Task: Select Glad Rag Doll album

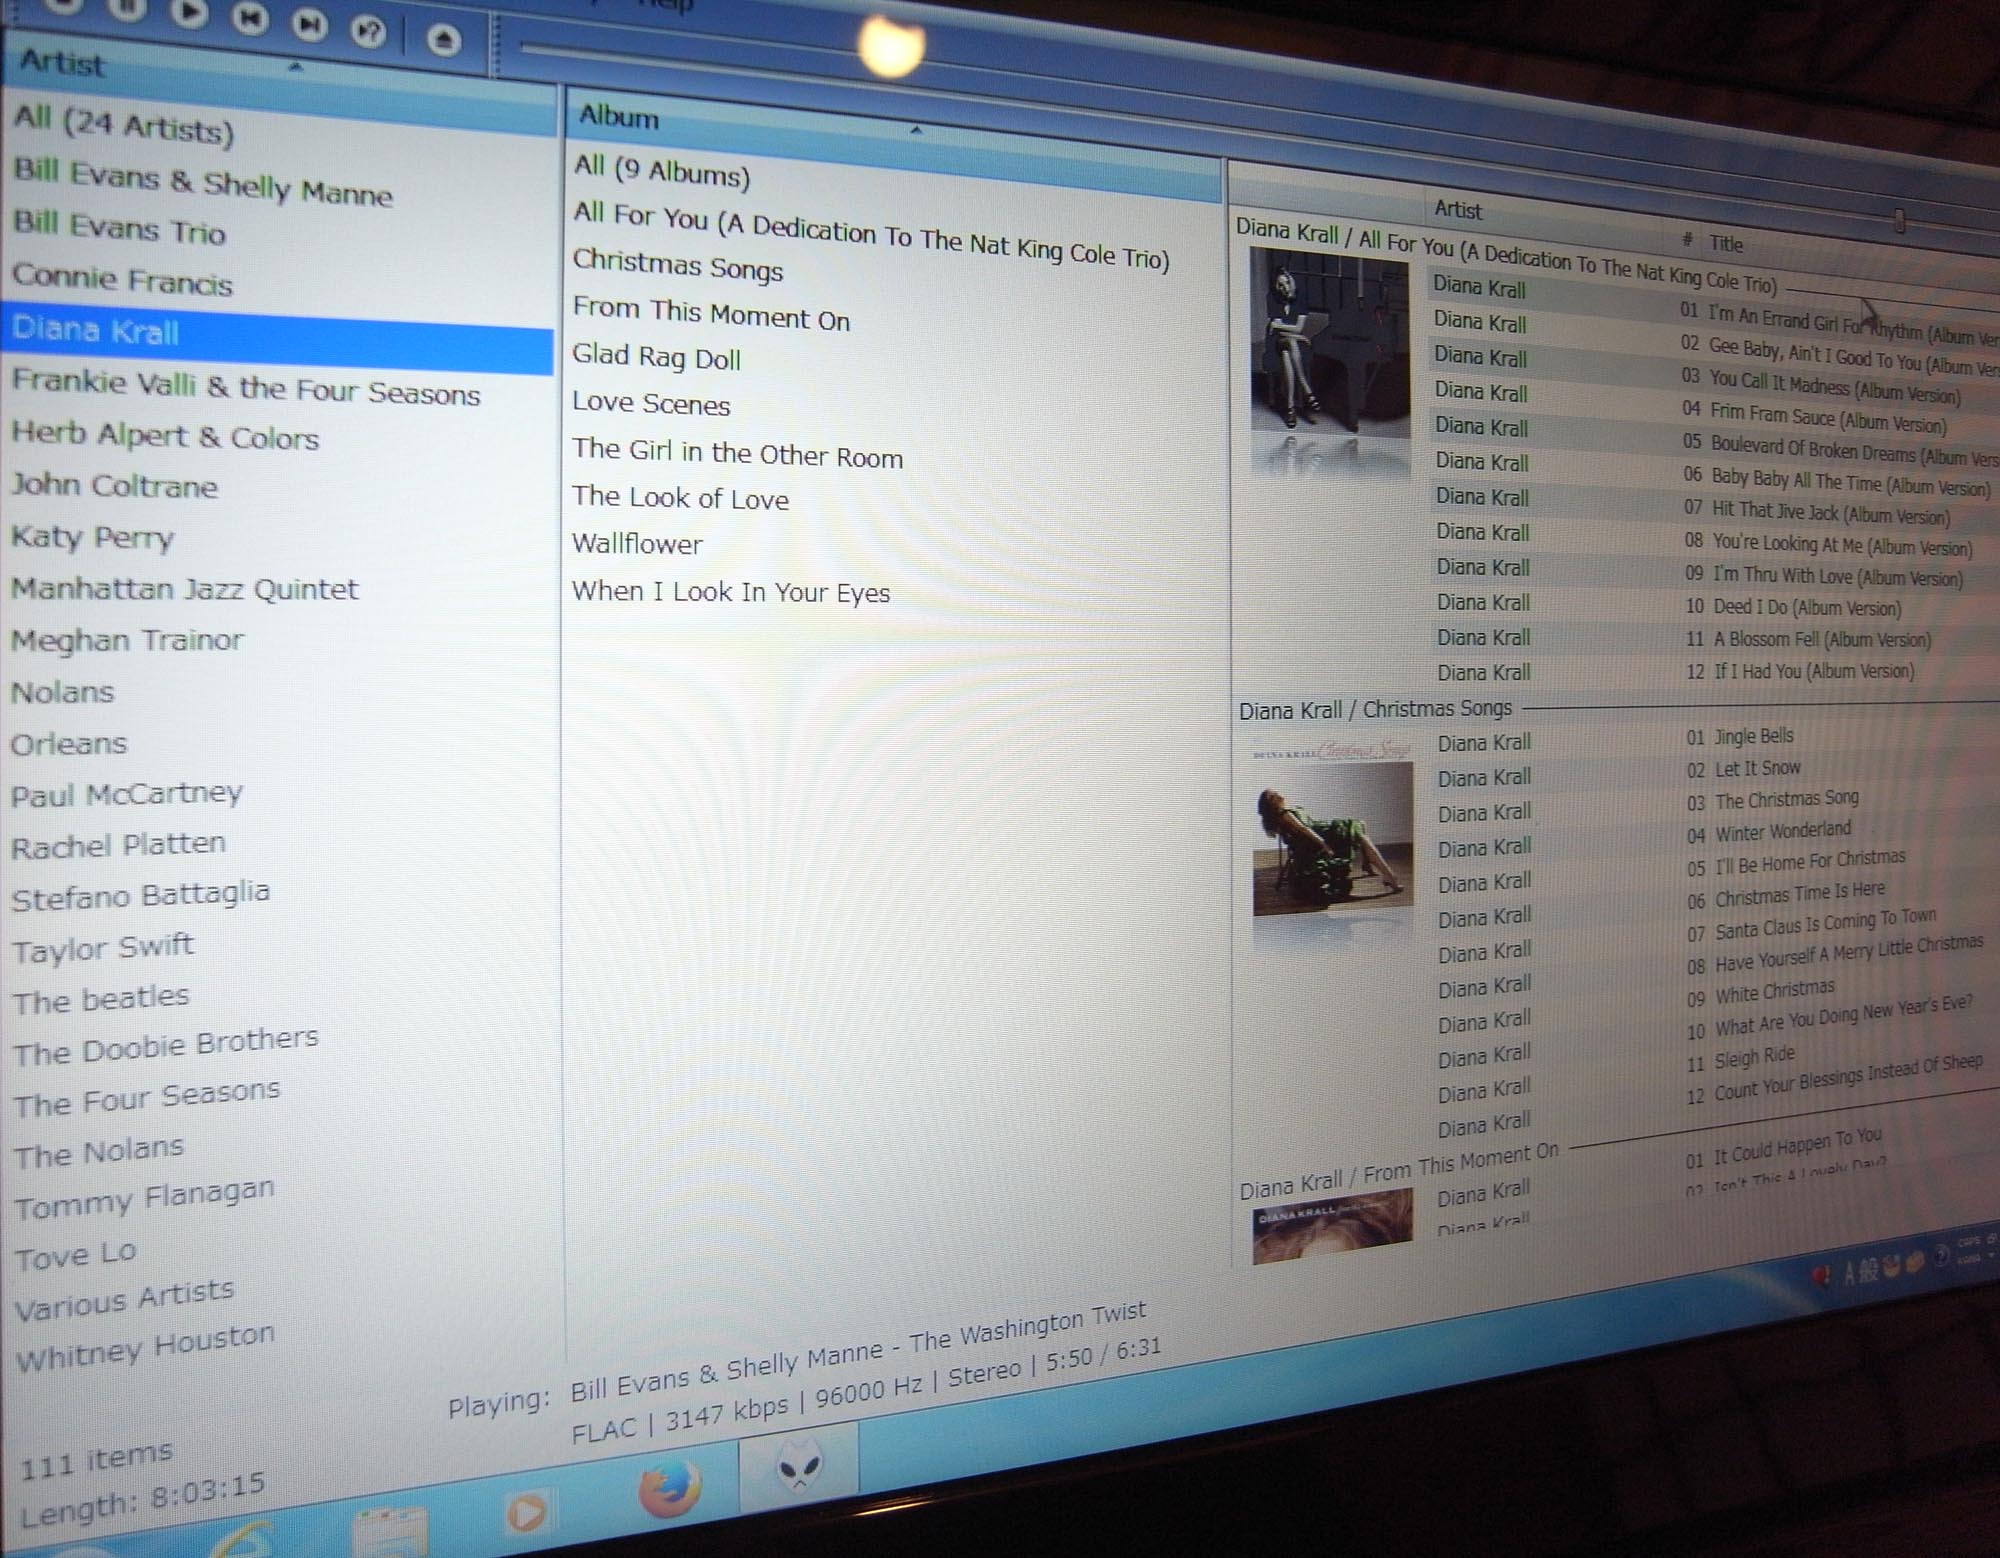Action: pyautogui.click(x=656, y=356)
